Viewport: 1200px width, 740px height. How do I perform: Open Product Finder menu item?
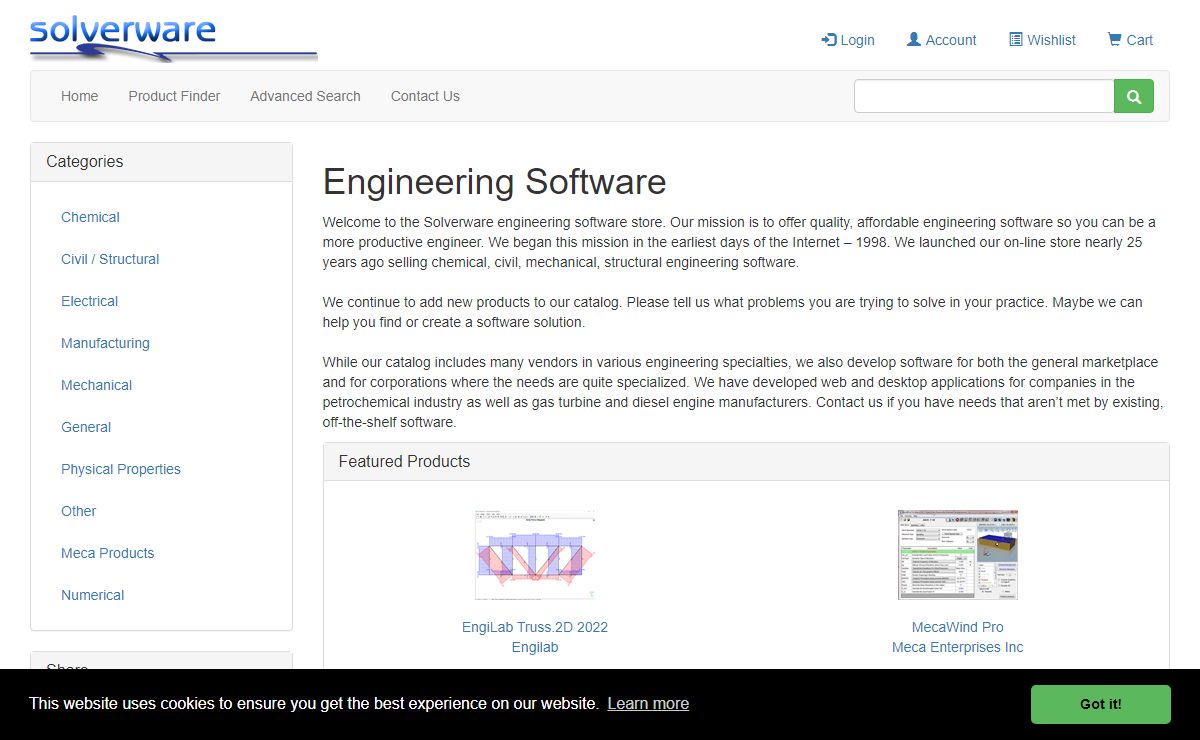[x=174, y=96]
